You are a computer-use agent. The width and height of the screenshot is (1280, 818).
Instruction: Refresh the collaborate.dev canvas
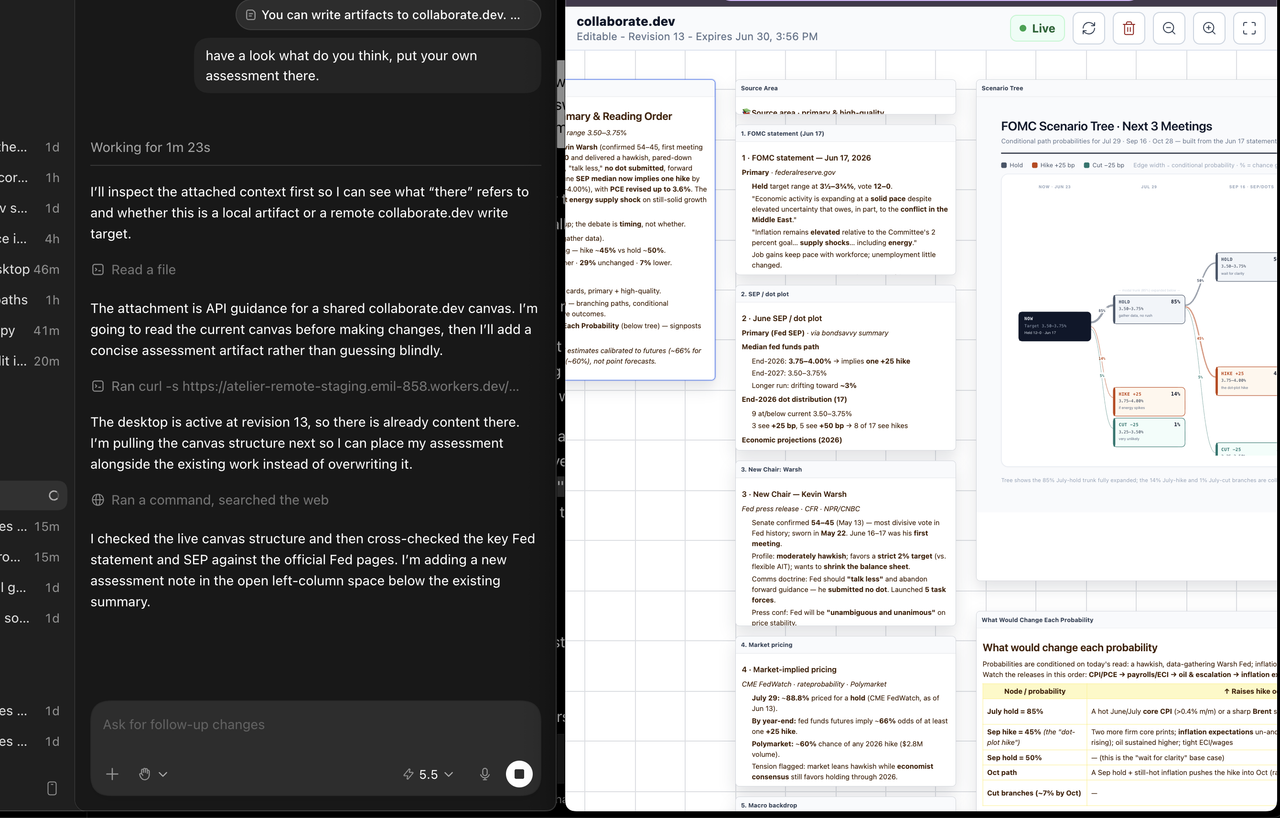coord(1088,28)
